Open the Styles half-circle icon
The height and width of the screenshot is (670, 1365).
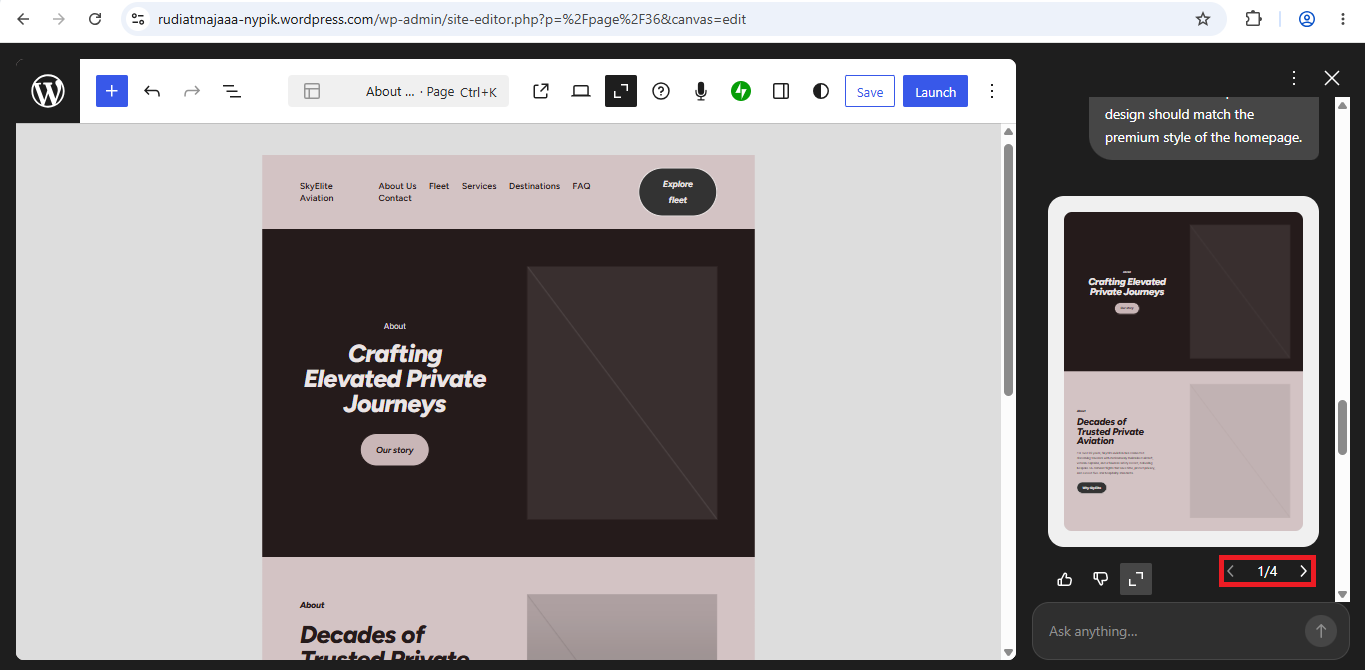click(821, 91)
